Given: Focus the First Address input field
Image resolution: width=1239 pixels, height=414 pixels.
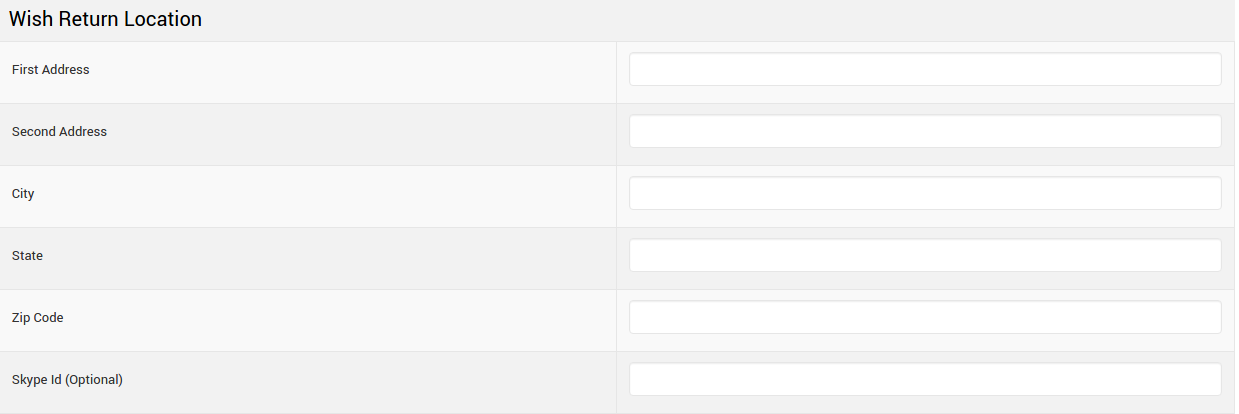Looking at the screenshot, I should coord(925,70).
